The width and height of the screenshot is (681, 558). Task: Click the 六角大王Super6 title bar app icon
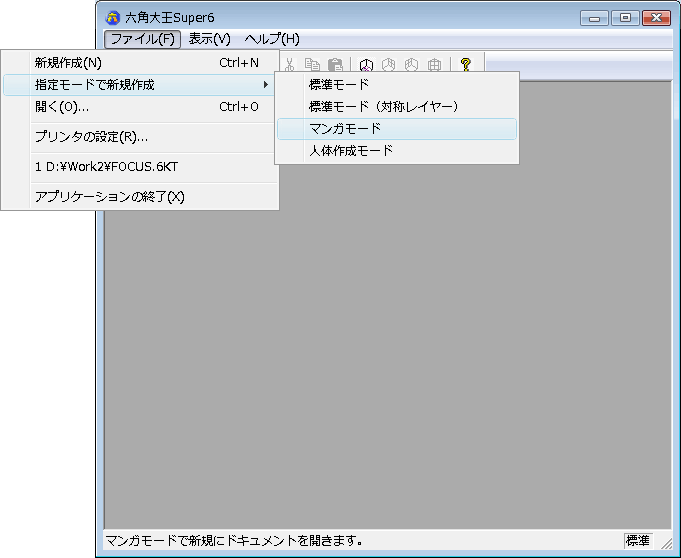click(x=113, y=18)
